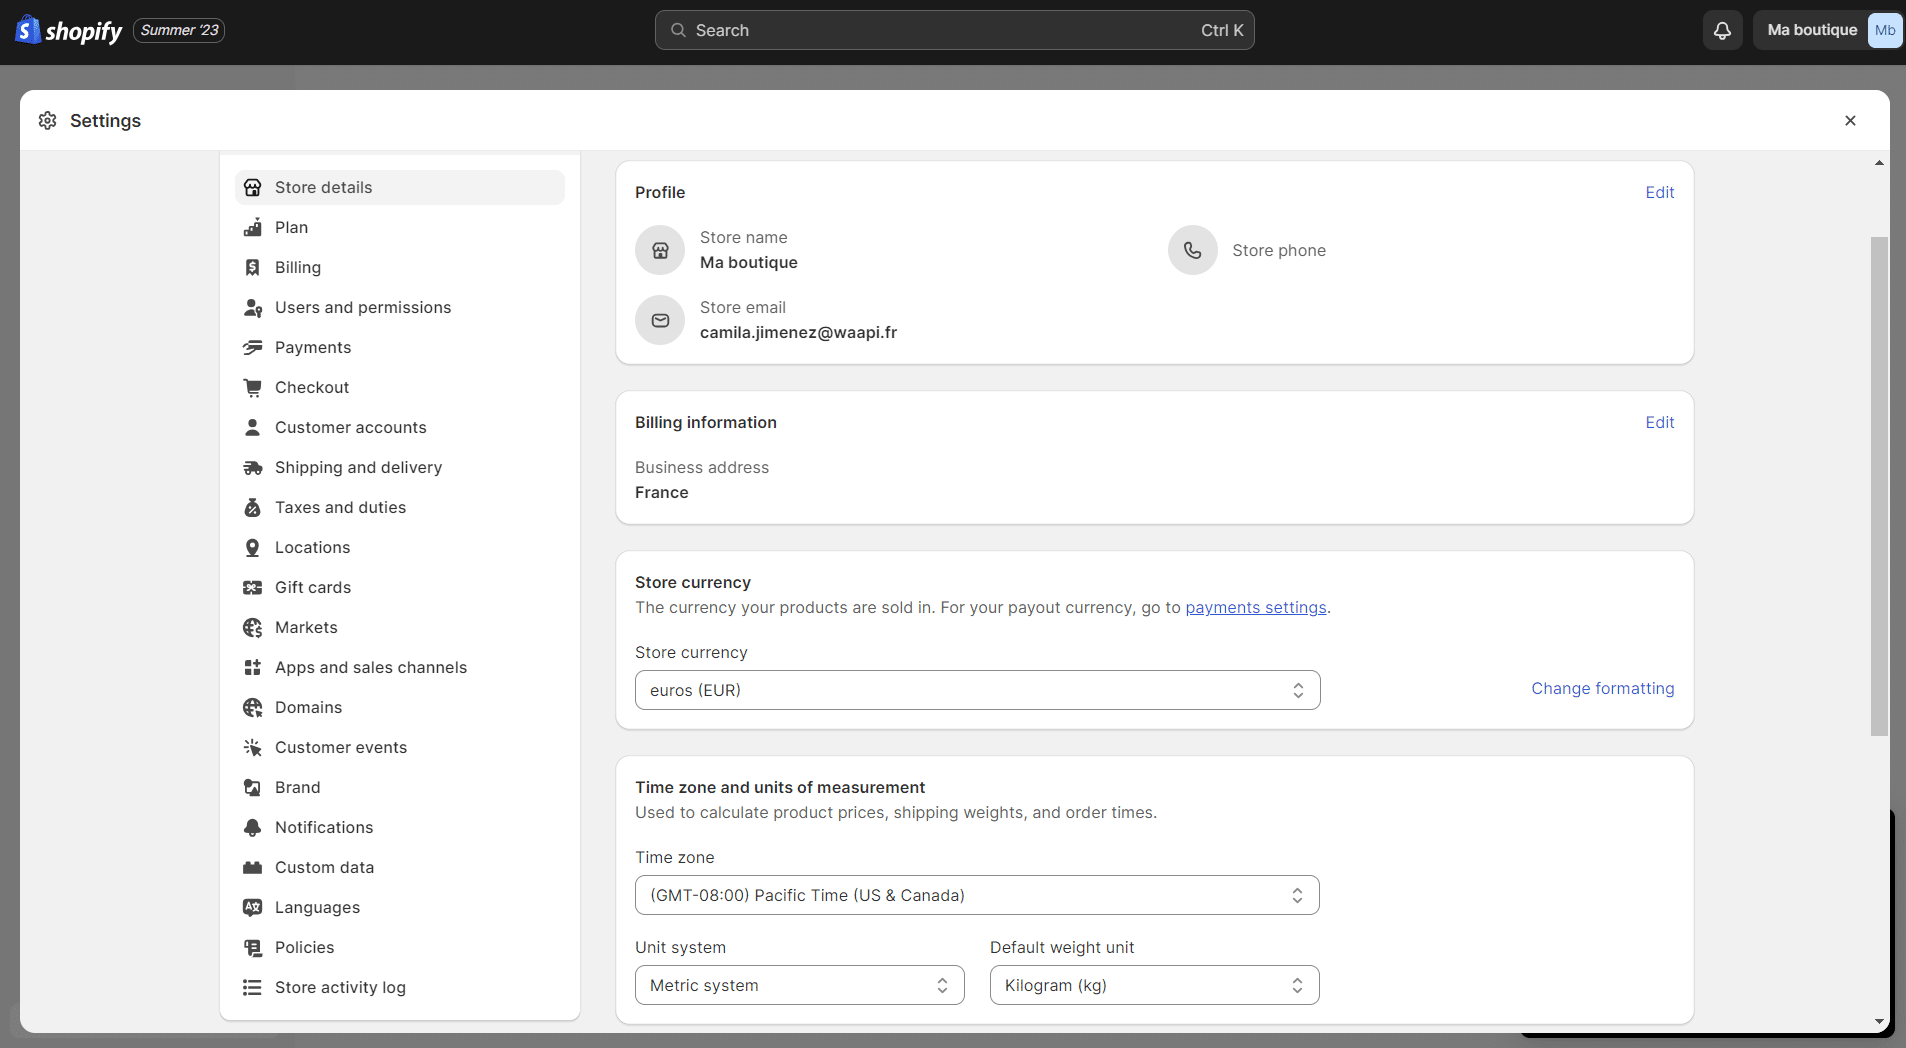Open the notifications bell in top bar
The height and width of the screenshot is (1048, 1906).
1722,30
